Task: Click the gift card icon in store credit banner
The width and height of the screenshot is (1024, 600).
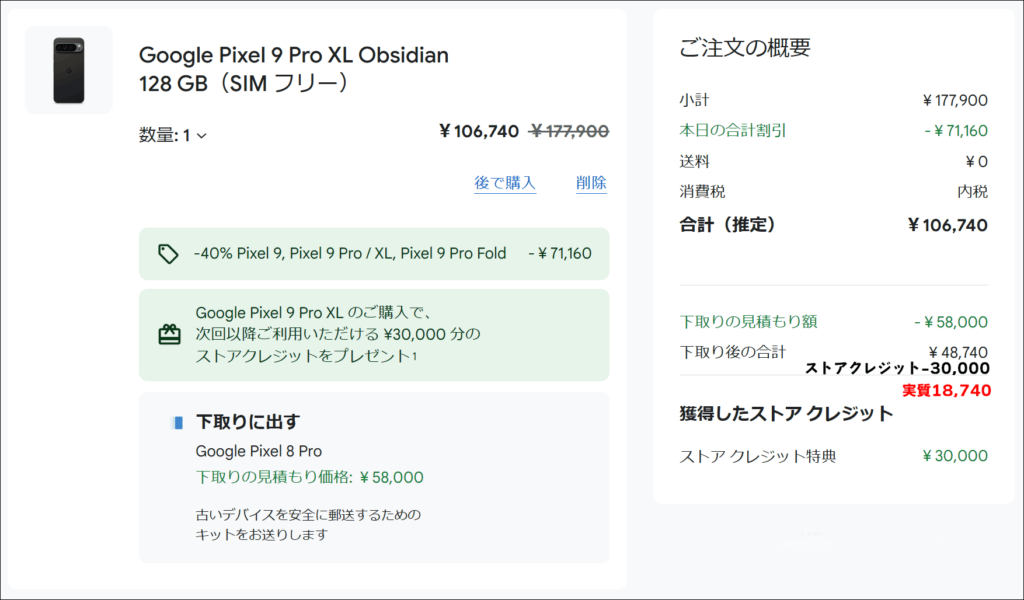Action: click(170, 334)
